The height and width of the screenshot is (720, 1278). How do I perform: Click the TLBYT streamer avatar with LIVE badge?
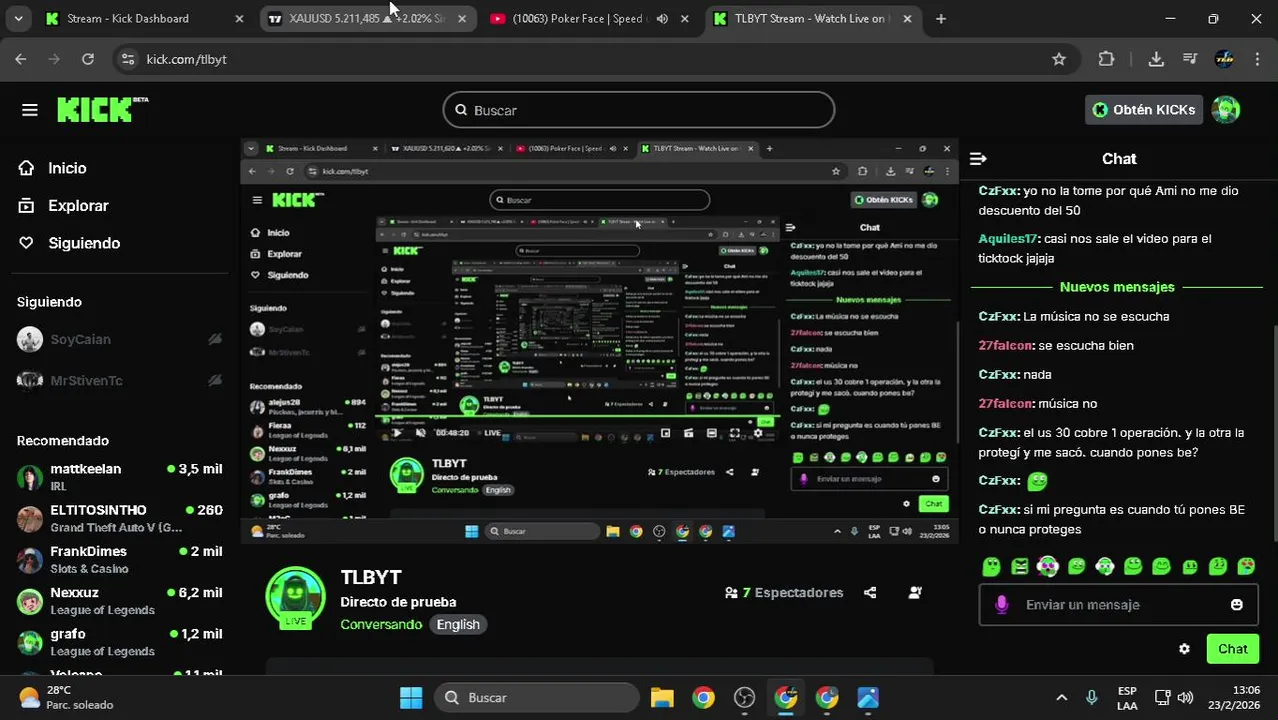[x=295, y=597]
